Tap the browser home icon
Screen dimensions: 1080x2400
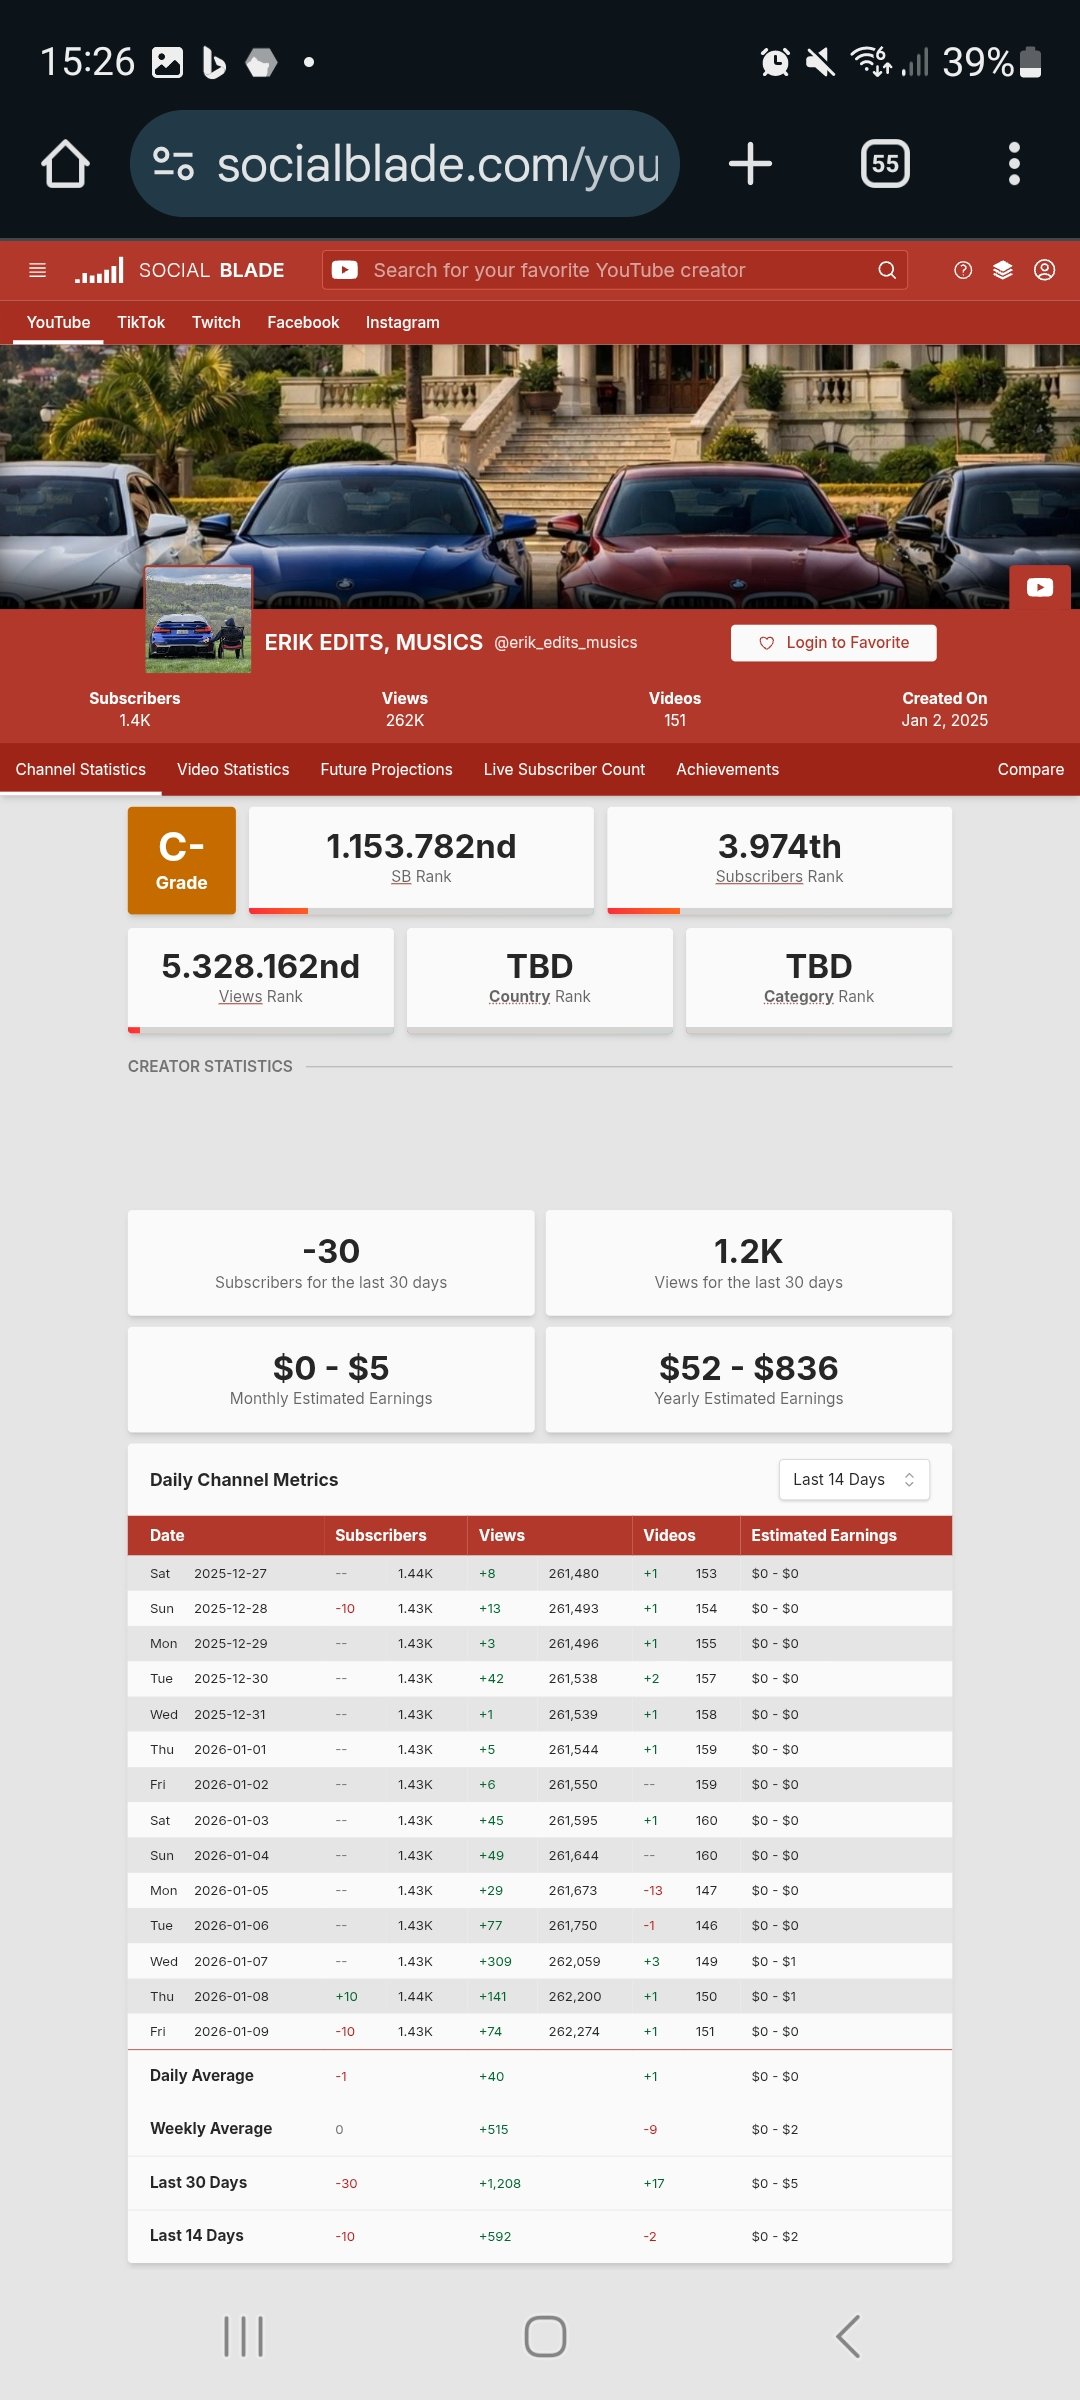point(65,164)
